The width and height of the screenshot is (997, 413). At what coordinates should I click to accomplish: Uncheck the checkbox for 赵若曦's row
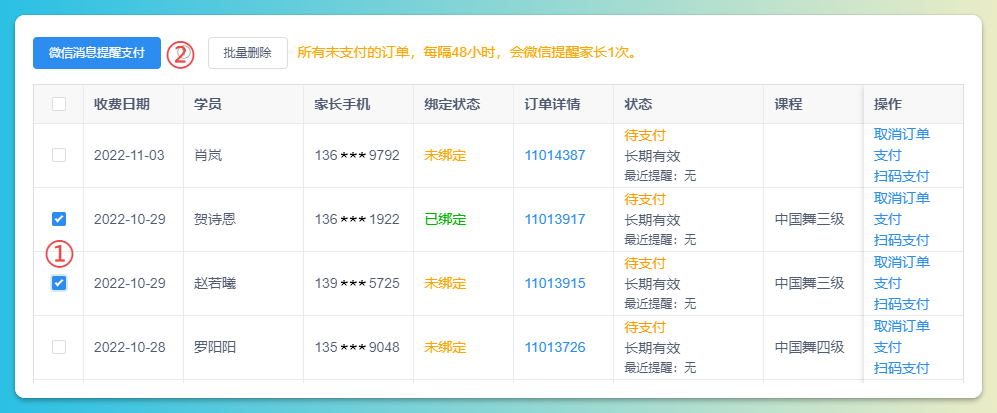point(58,283)
